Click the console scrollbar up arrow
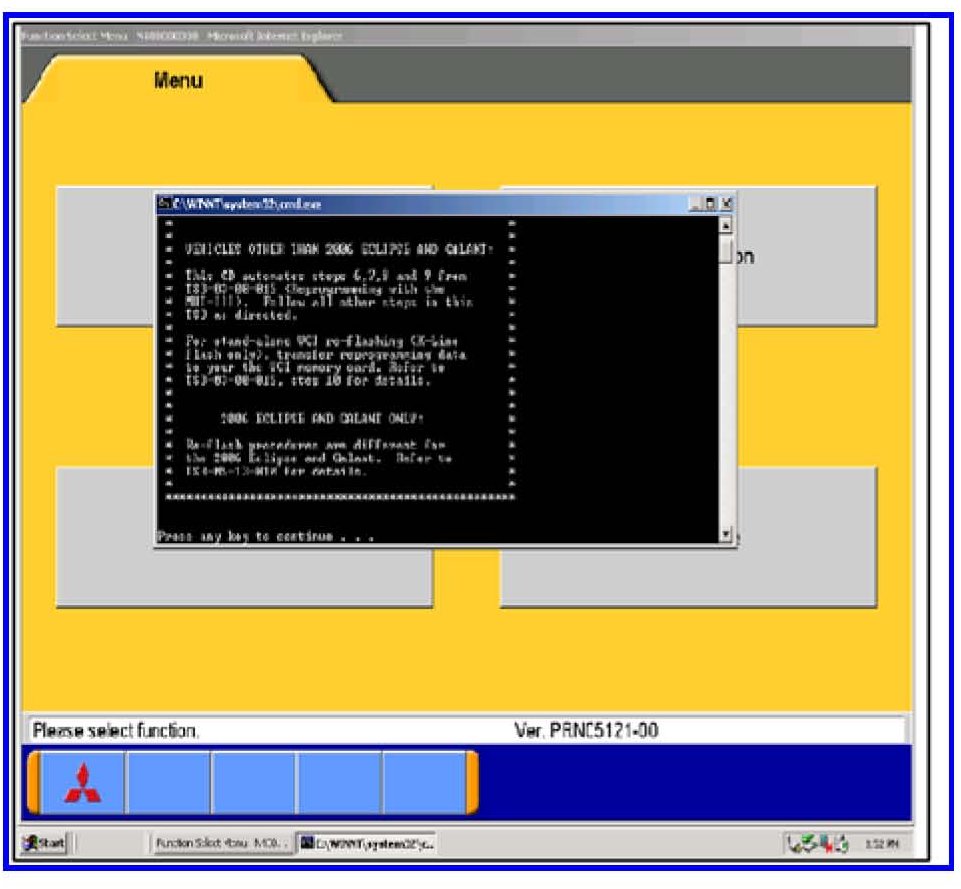The image size is (961, 889). click(726, 225)
